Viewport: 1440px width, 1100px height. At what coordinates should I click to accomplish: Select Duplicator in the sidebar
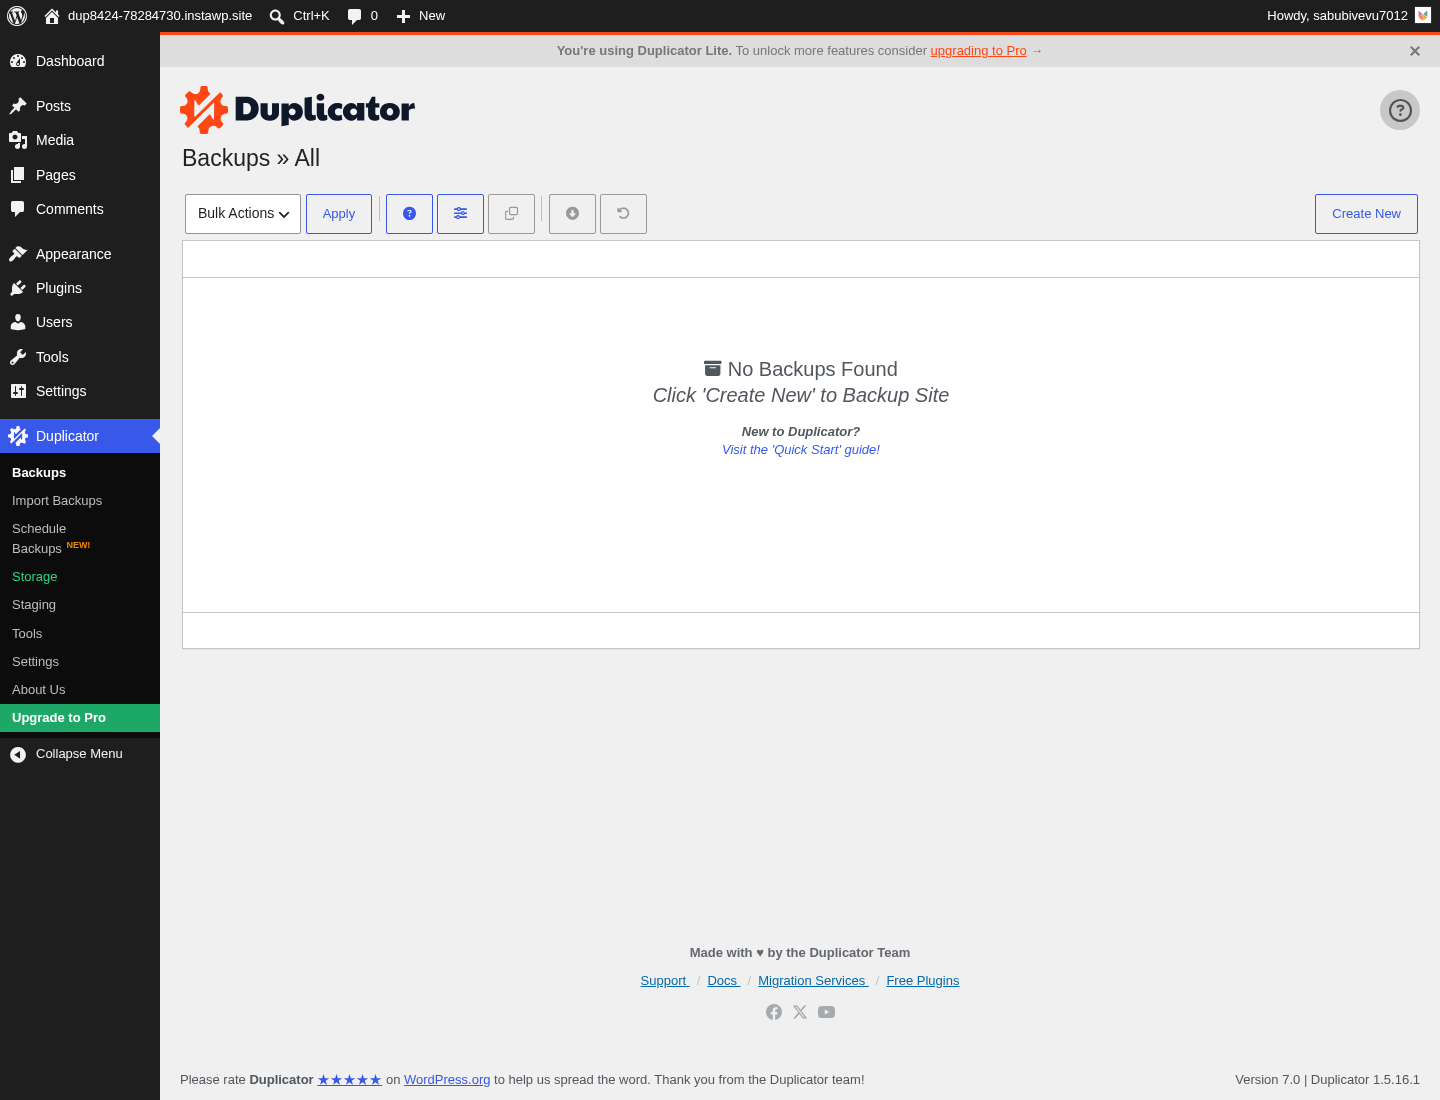[80, 436]
